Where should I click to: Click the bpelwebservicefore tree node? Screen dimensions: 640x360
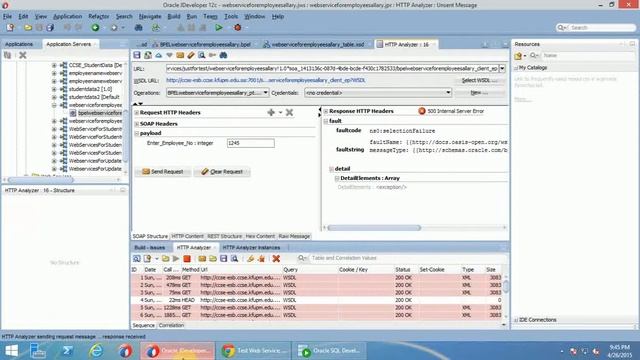pos(100,113)
